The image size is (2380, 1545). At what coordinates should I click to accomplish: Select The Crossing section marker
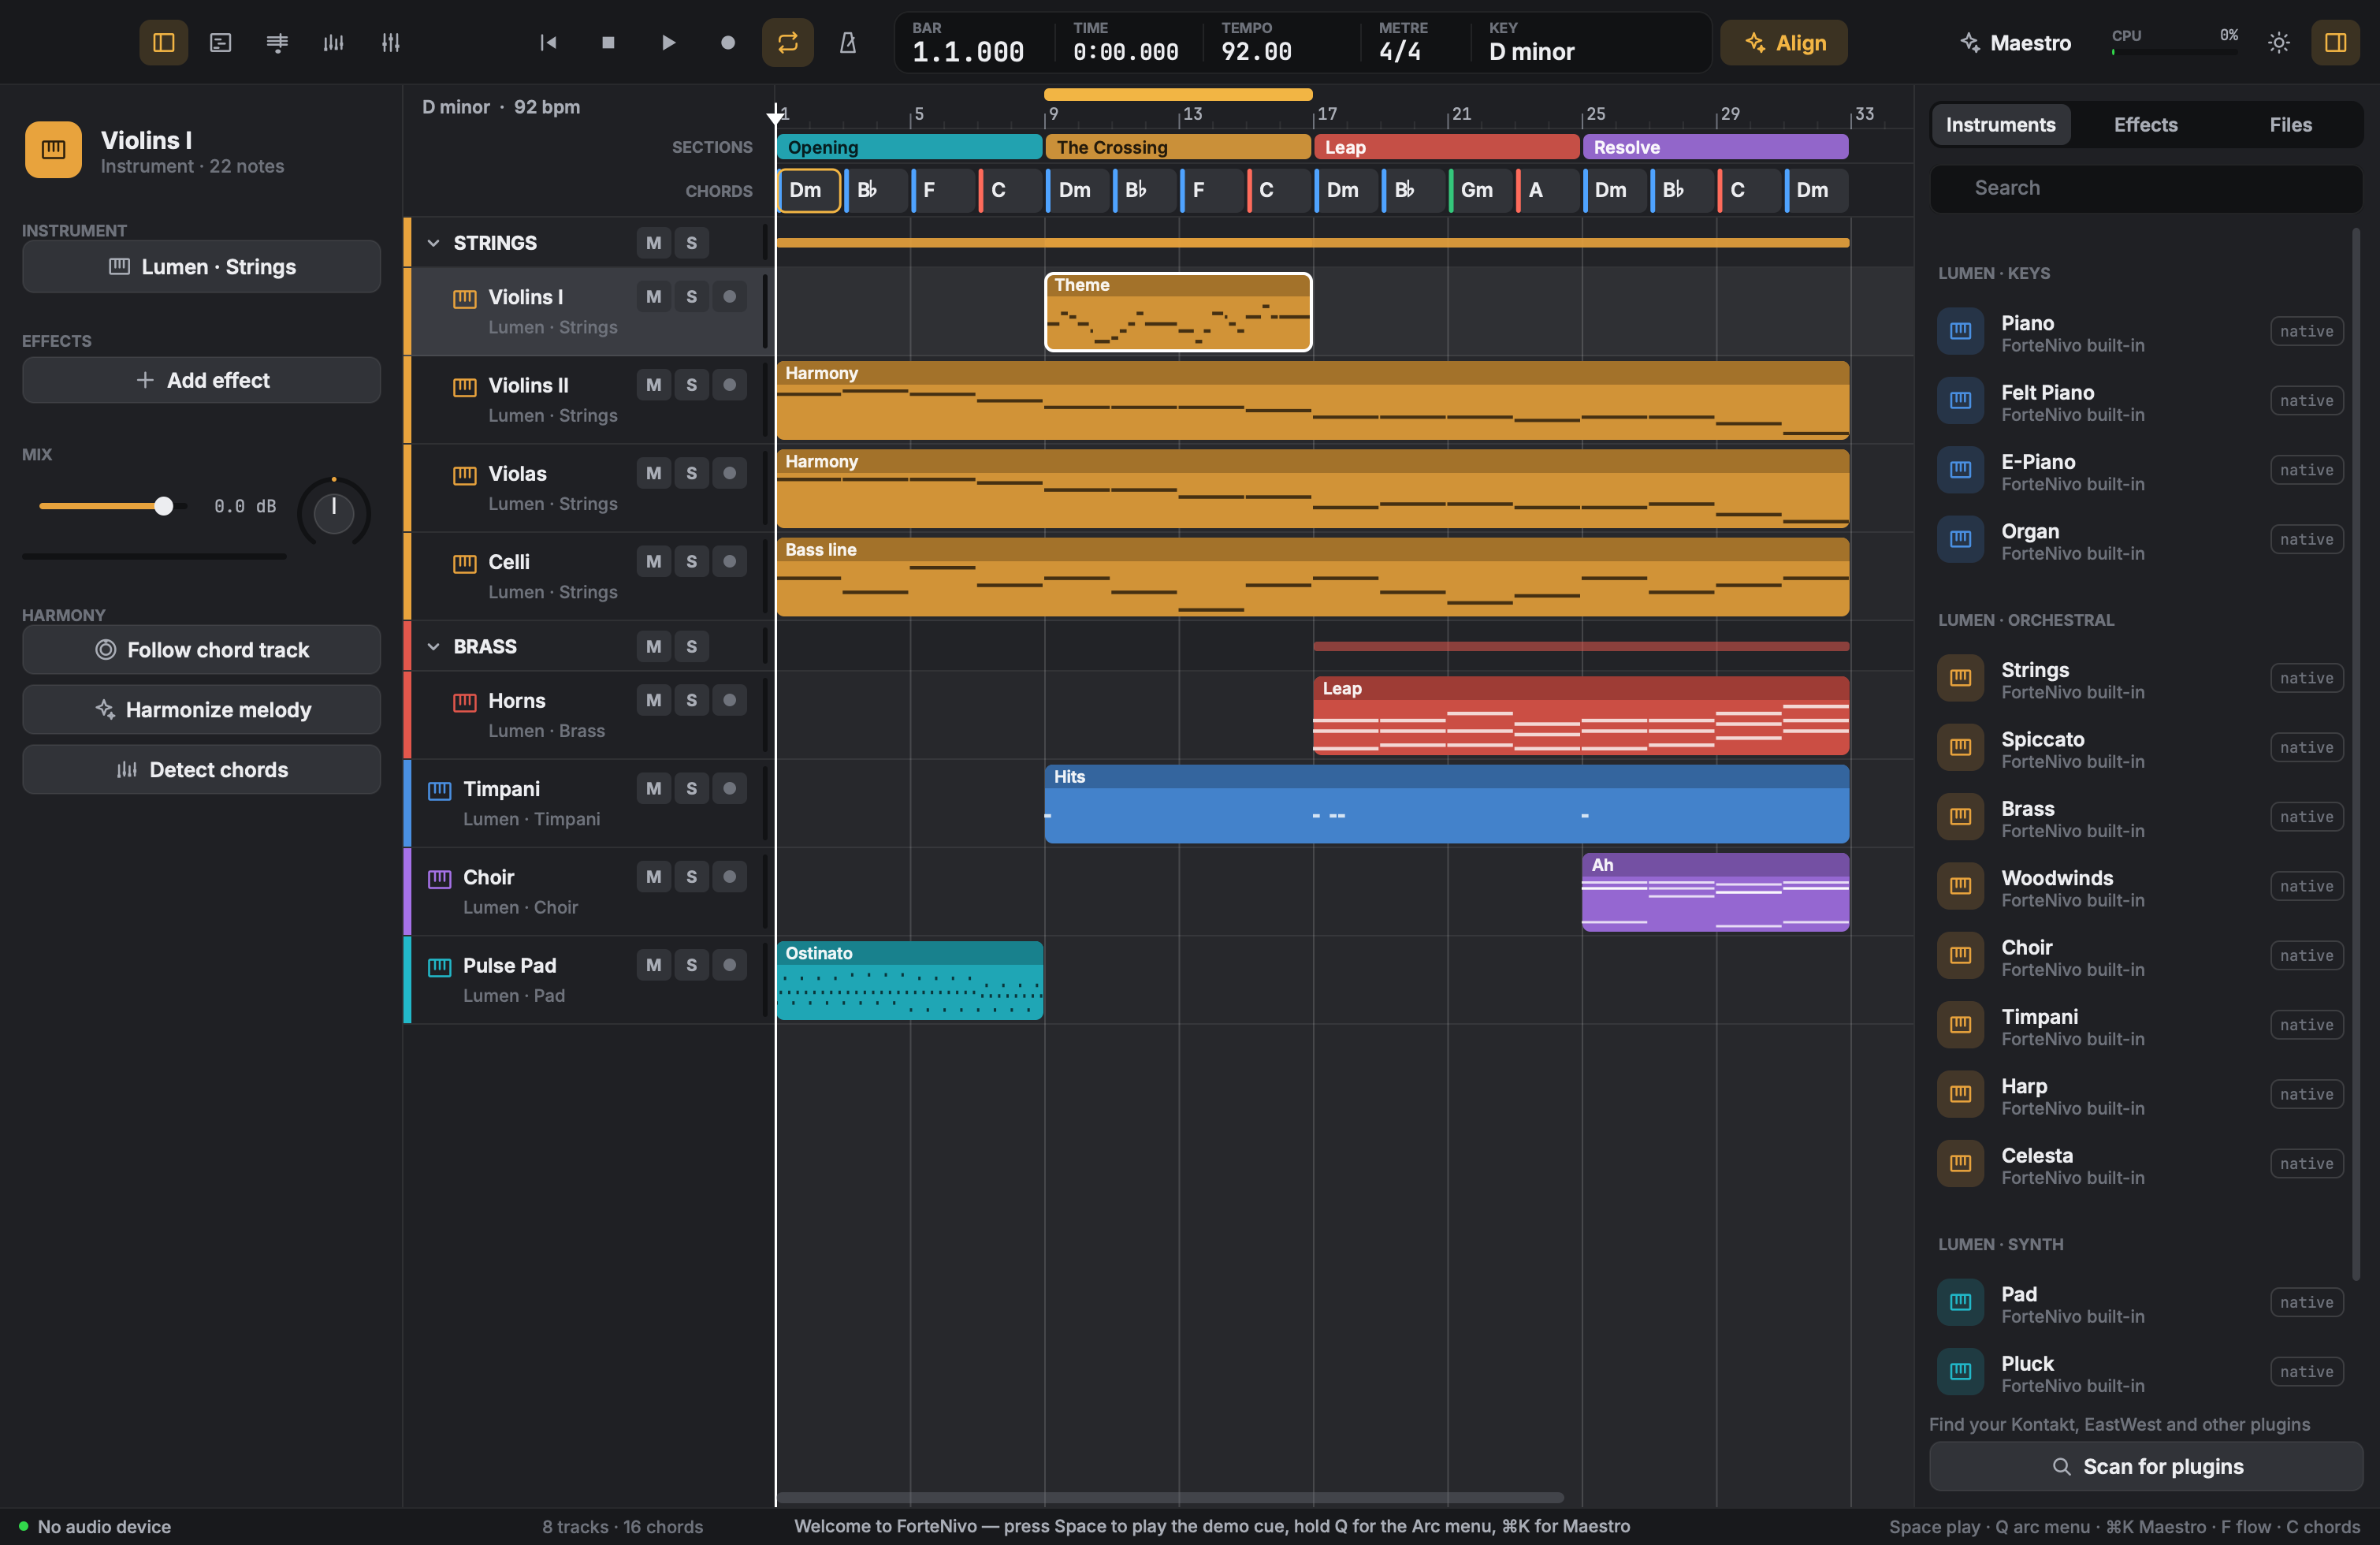pyautogui.click(x=1178, y=147)
